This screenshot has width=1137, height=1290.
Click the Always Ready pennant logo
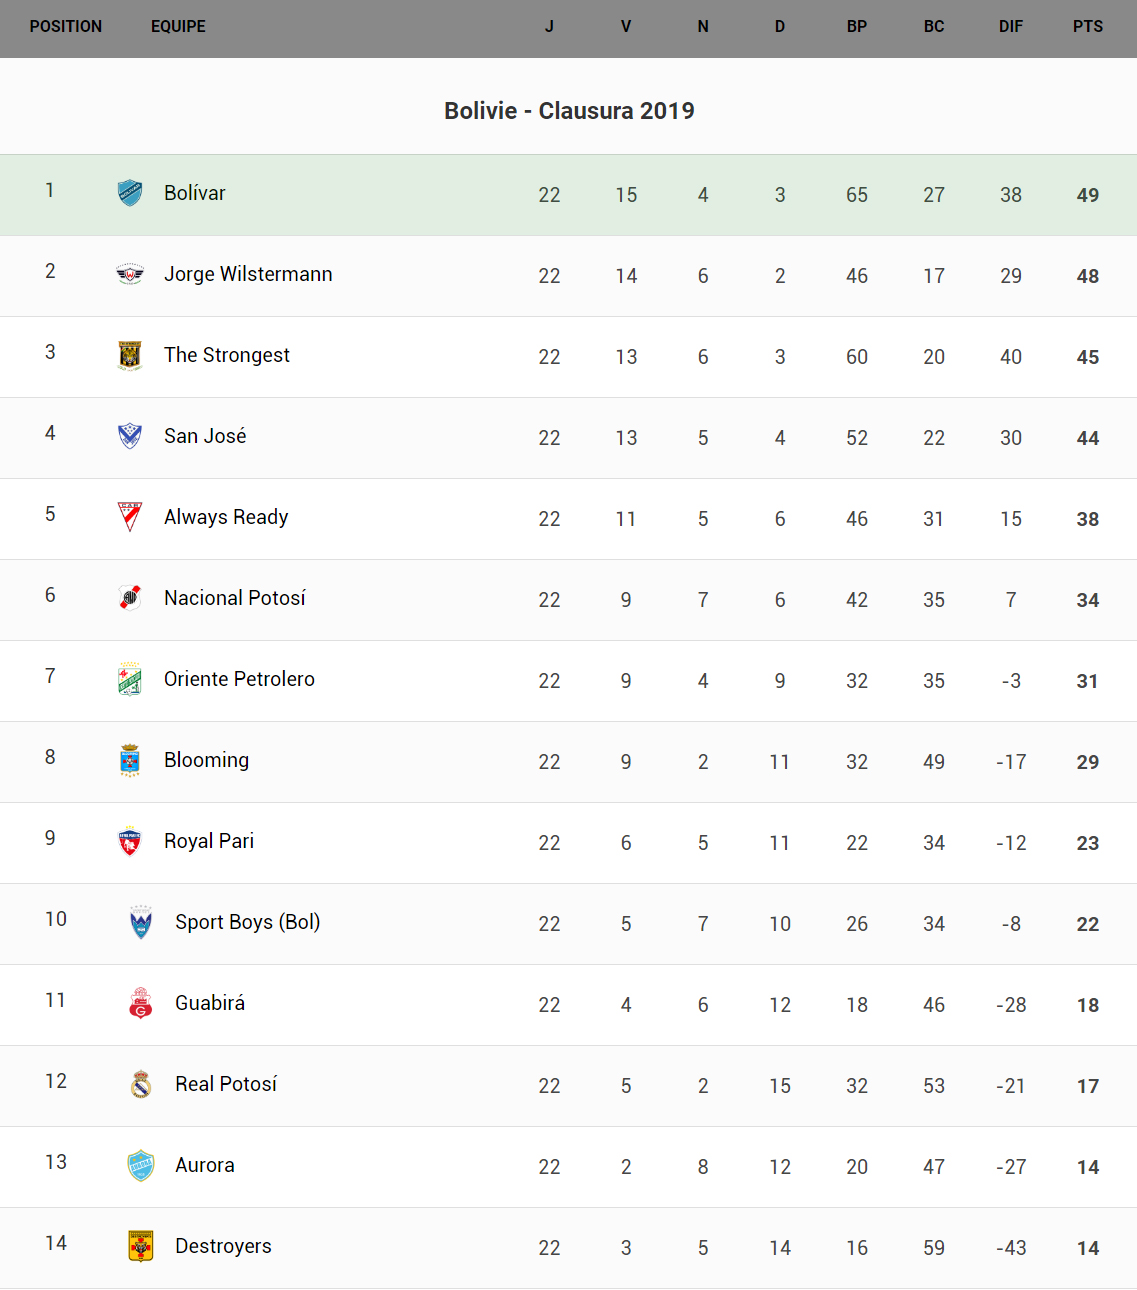tap(130, 517)
